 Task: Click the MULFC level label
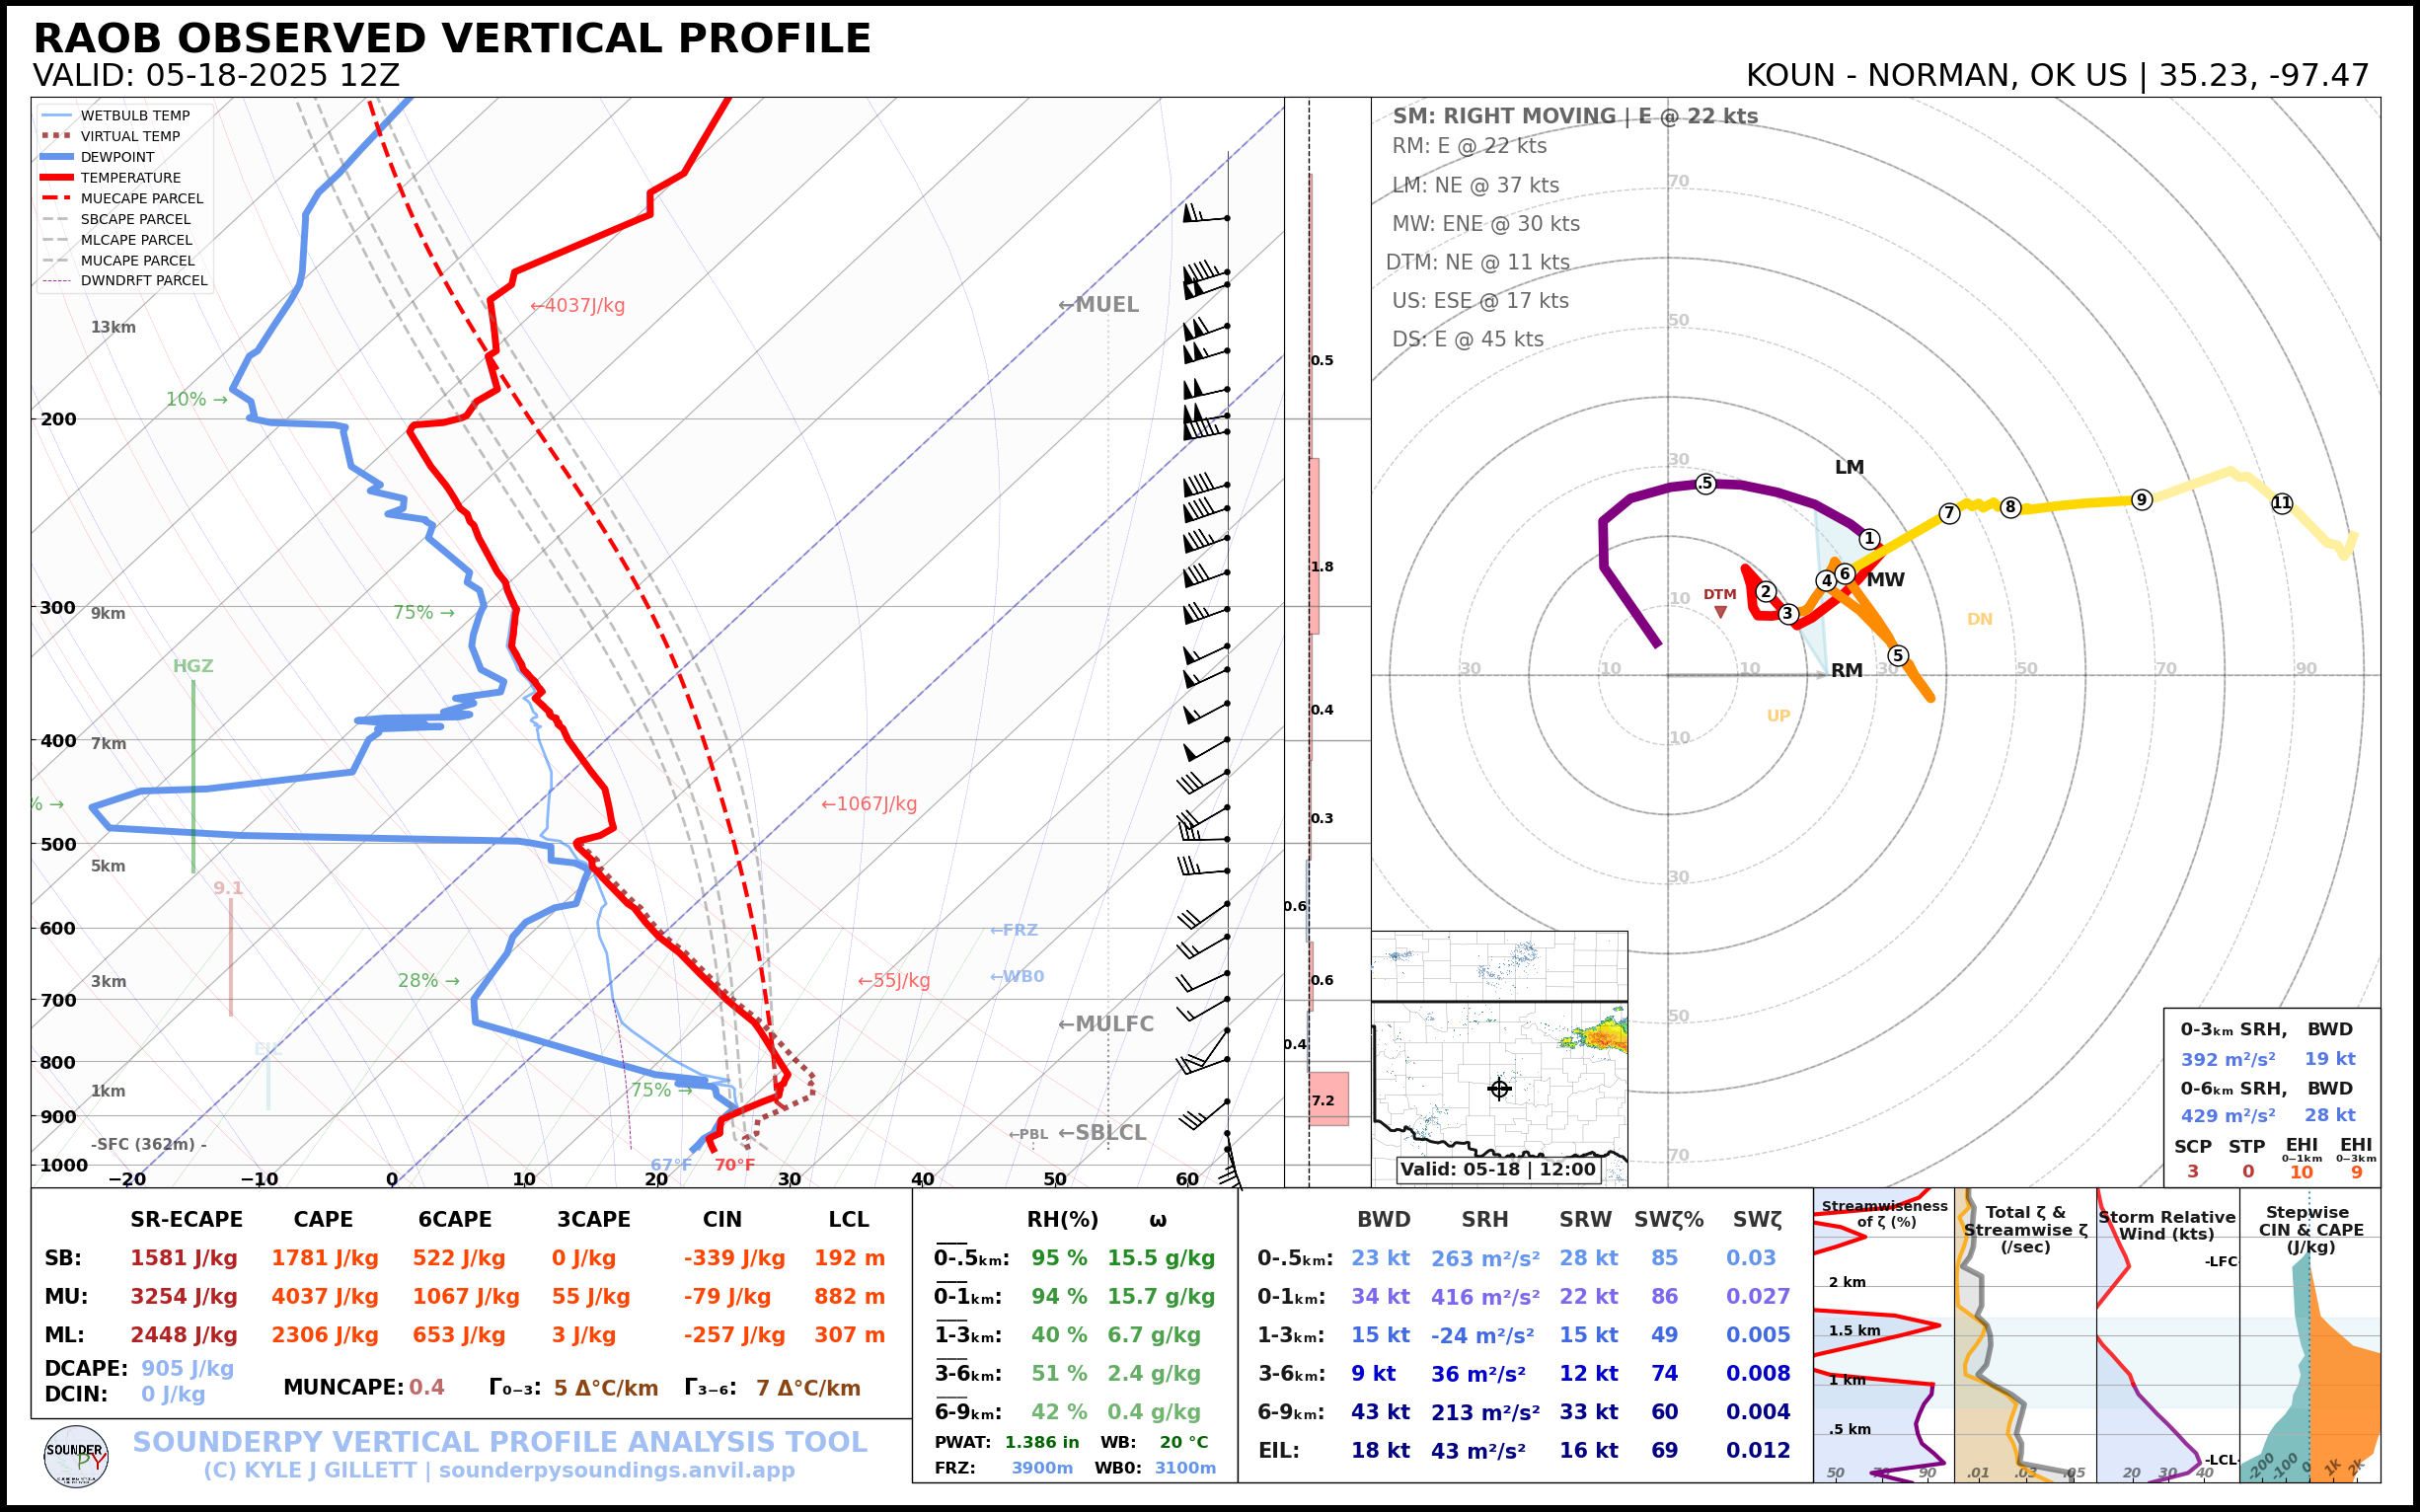pos(1106,1024)
